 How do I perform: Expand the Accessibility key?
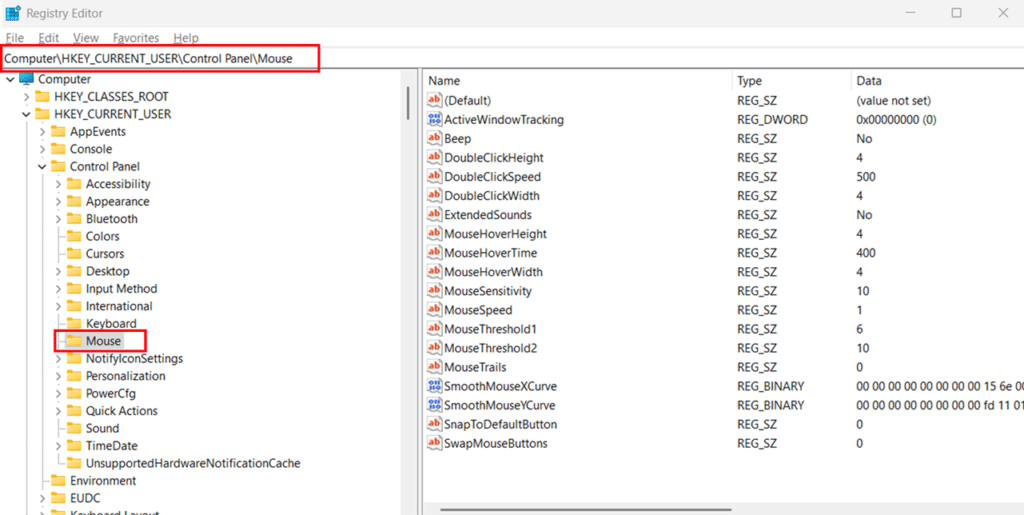58,184
